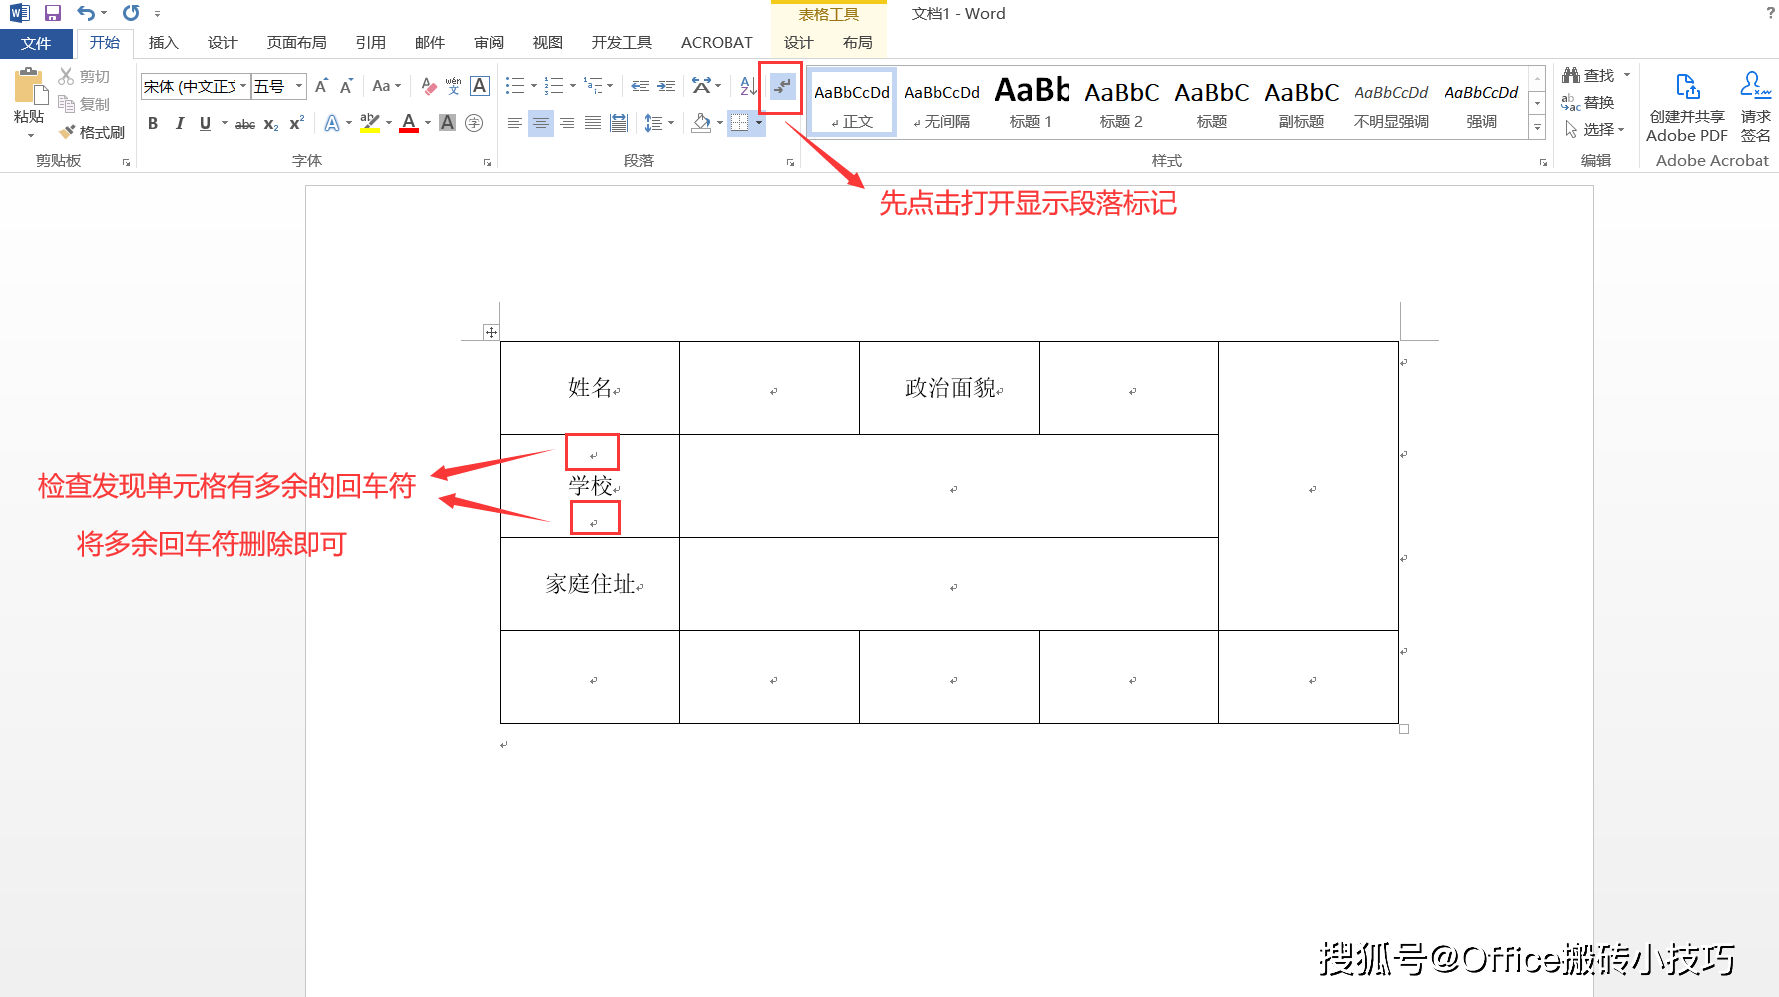Undo the last action in quick access toolbar
This screenshot has width=1779, height=997.
point(86,13)
